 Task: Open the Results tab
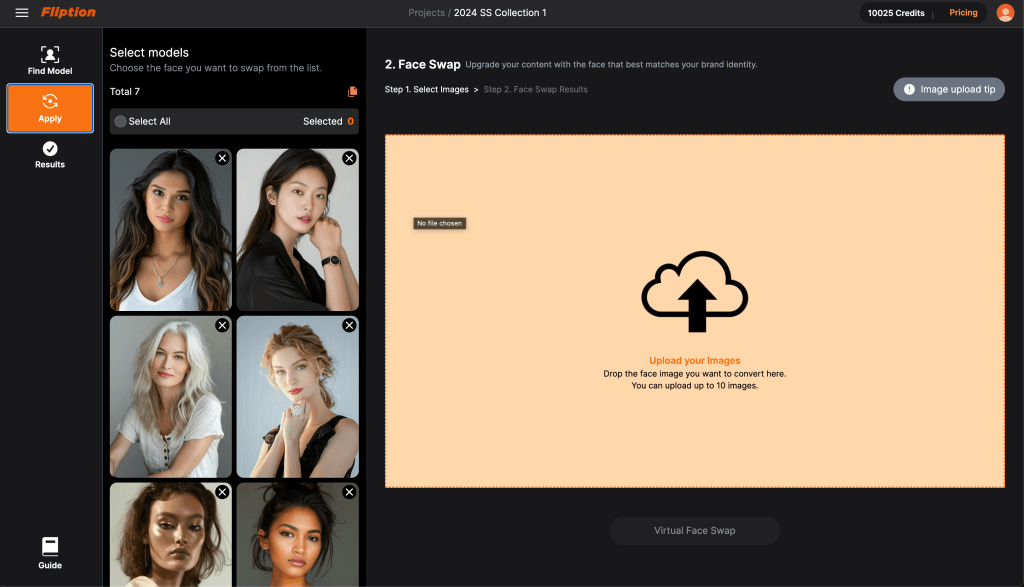(50, 155)
